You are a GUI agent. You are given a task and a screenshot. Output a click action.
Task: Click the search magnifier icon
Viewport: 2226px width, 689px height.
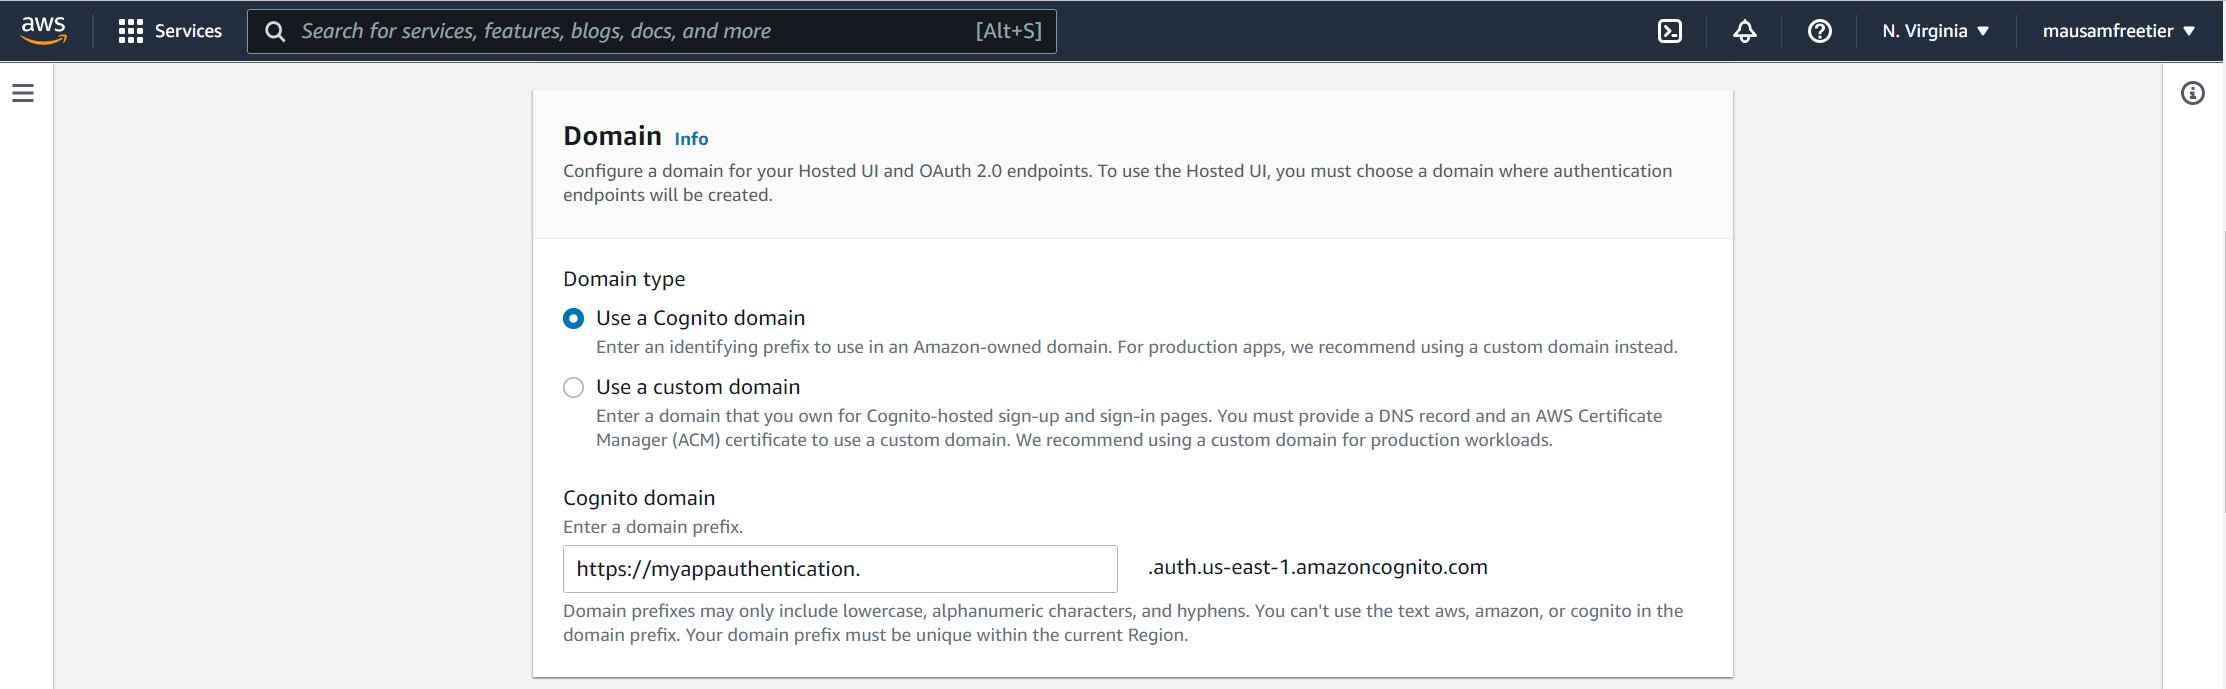275,31
